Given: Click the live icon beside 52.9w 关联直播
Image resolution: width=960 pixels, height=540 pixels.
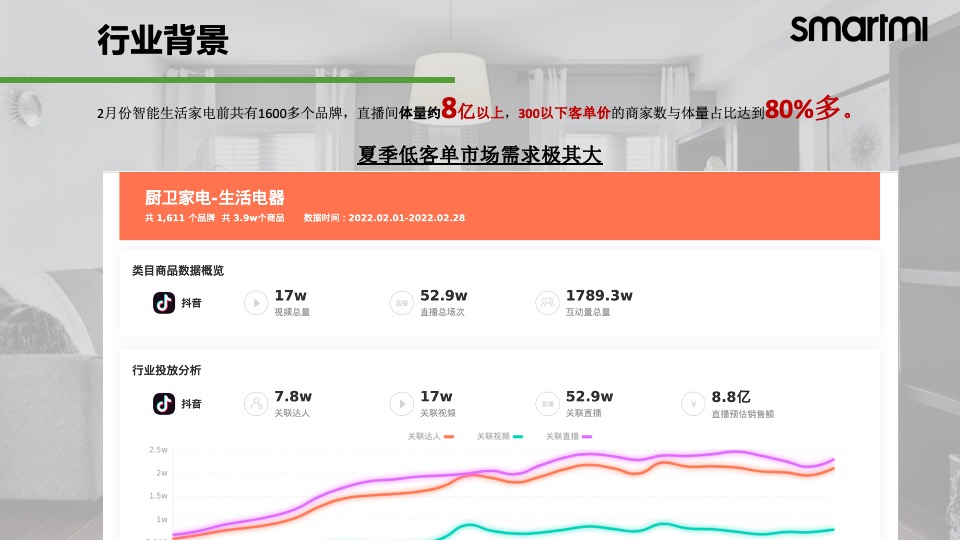Looking at the screenshot, I should [x=547, y=404].
